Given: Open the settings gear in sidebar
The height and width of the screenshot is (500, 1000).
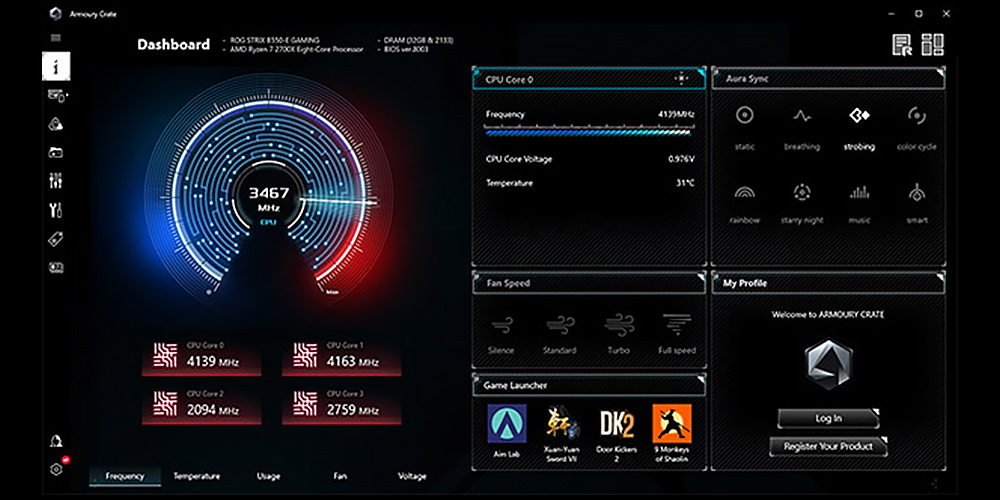Looking at the screenshot, I should pos(56,468).
